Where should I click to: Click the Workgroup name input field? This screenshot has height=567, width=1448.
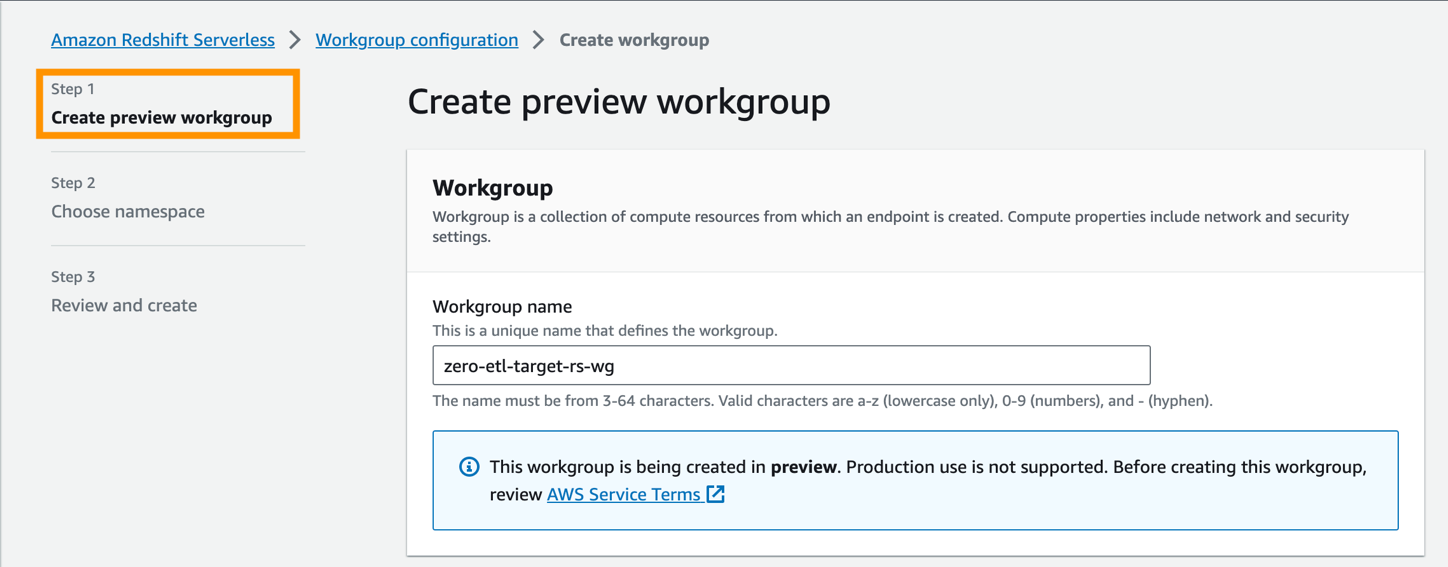[x=791, y=365]
